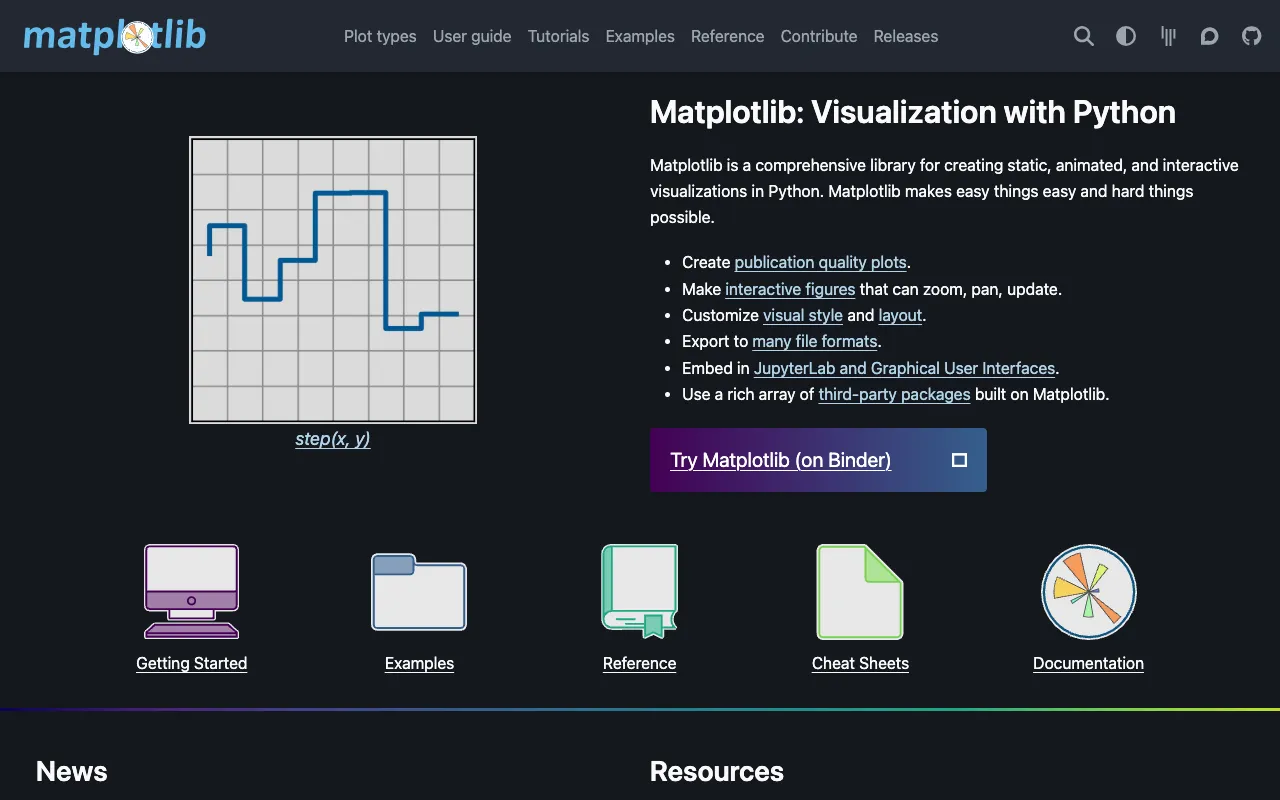Click the Getting Started computer icon

click(x=192, y=591)
